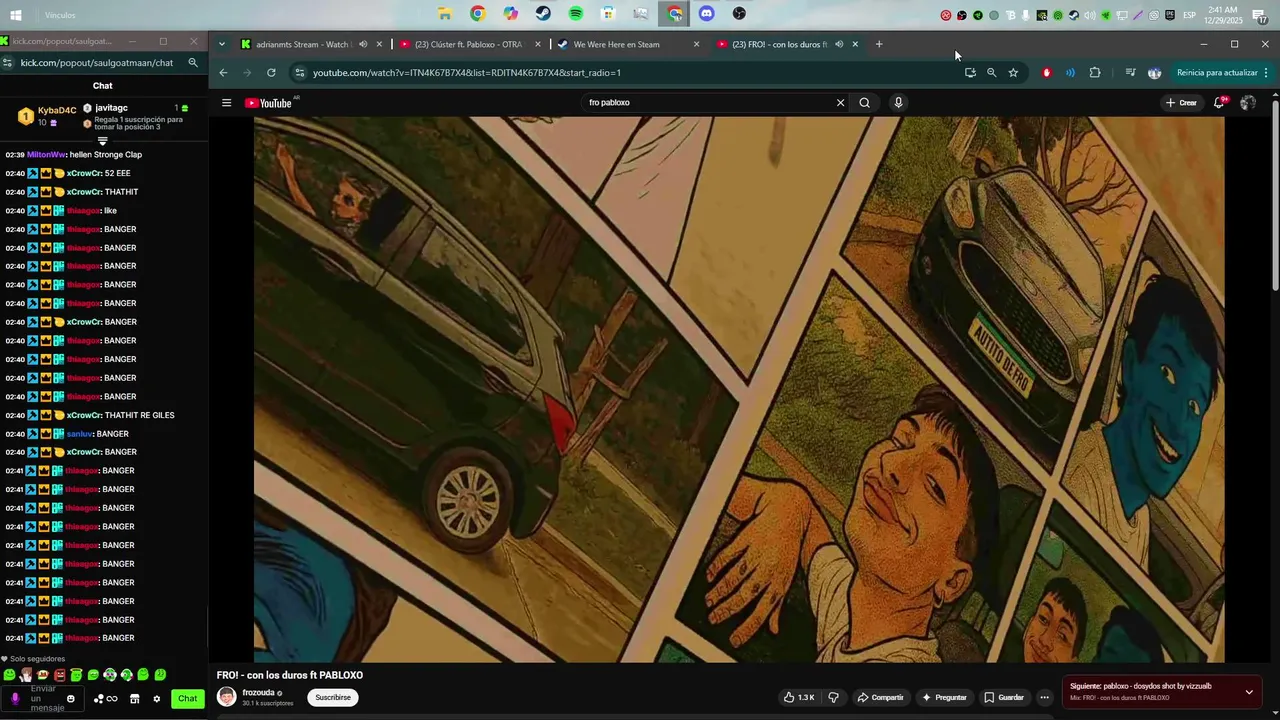
Task: Insert the first green Kick emote
Action: point(9,675)
